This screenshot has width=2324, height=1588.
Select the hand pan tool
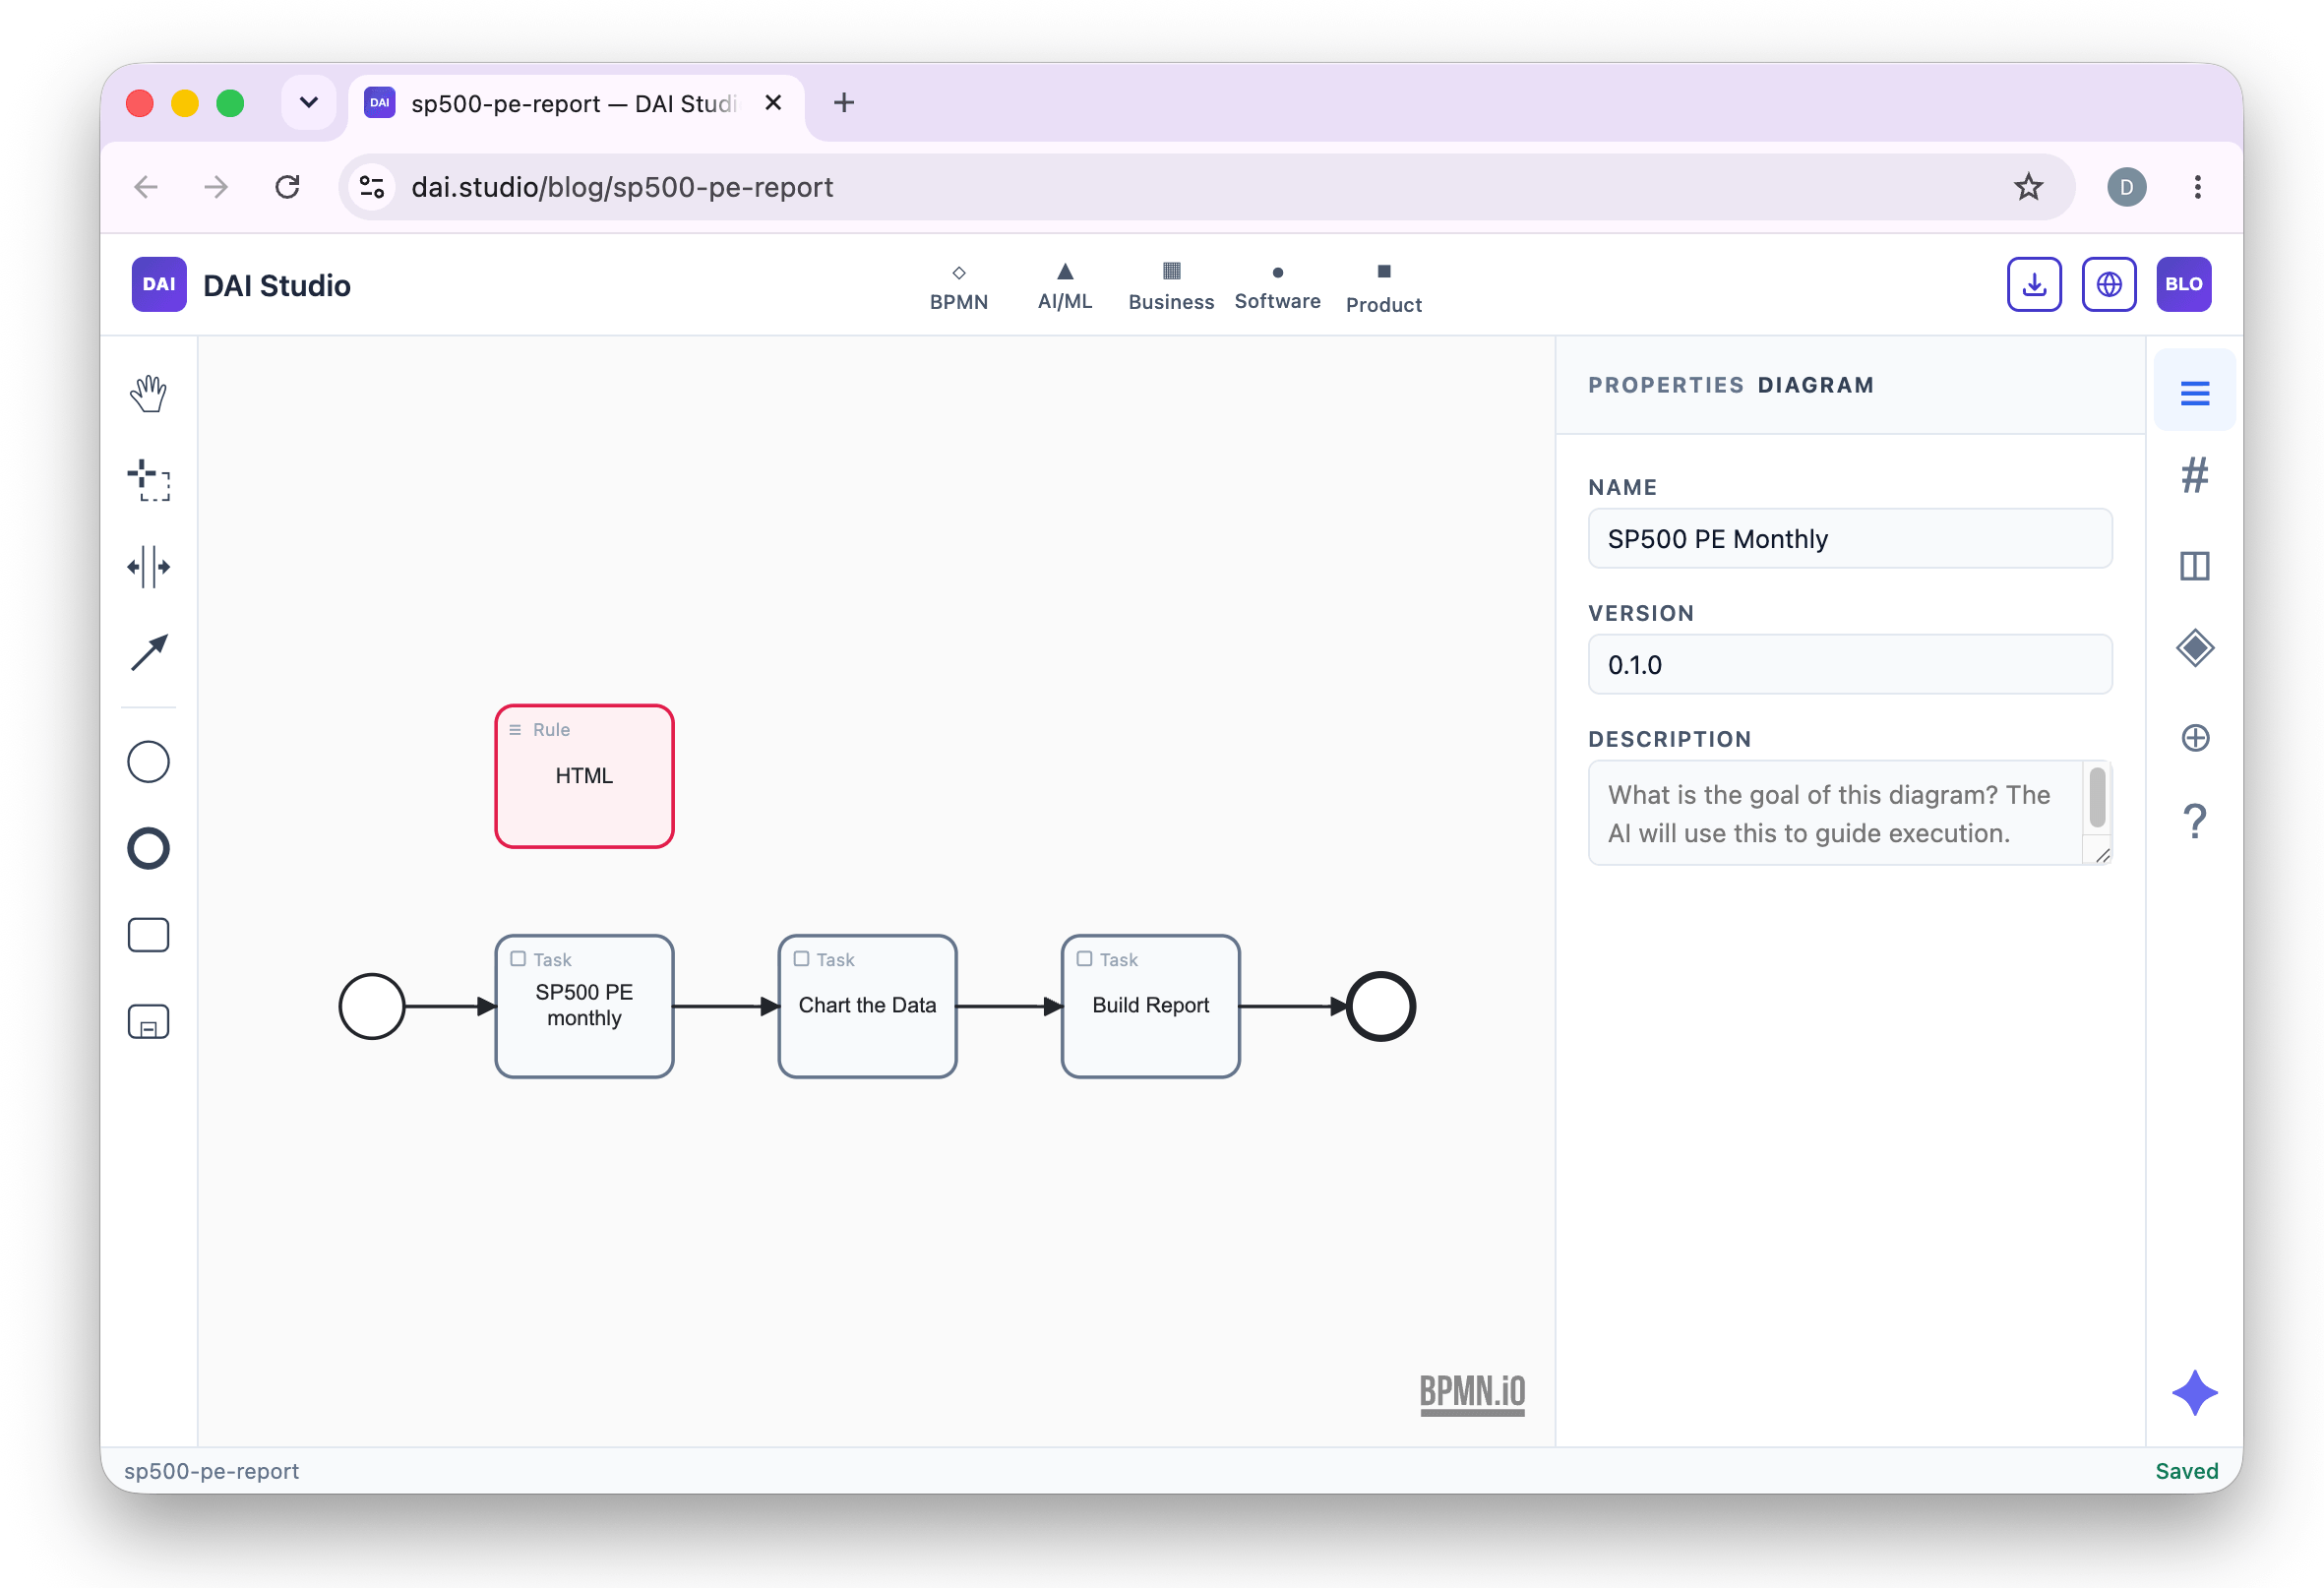point(148,393)
